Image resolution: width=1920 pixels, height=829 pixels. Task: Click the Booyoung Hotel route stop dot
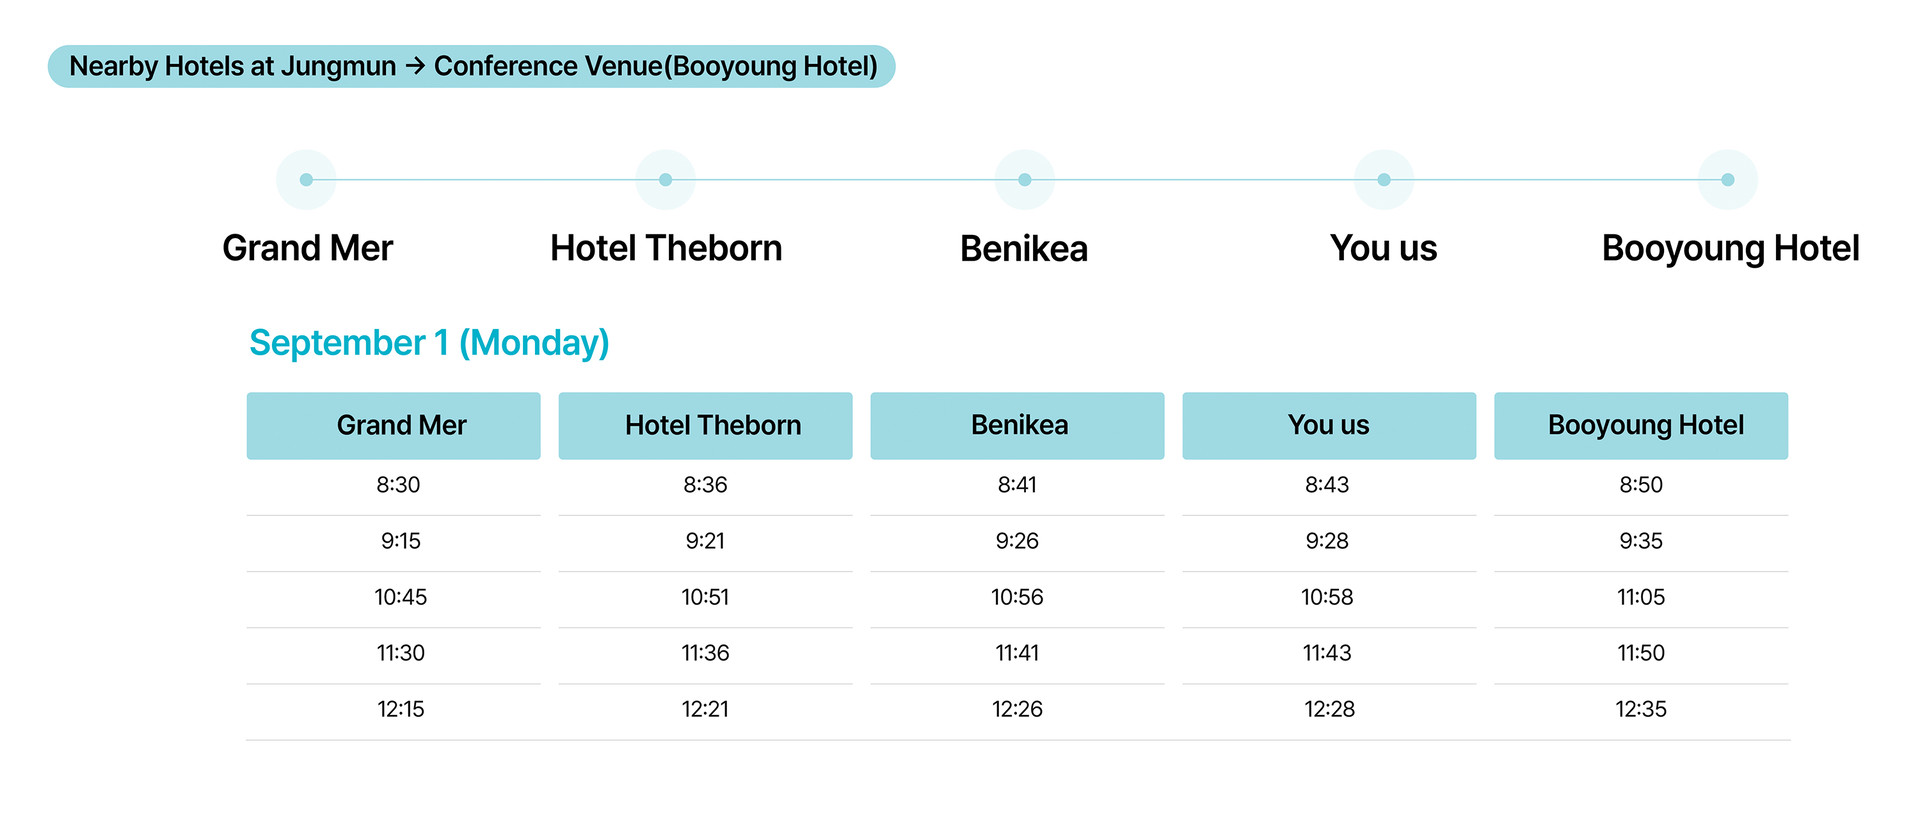(x=1727, y=180)
